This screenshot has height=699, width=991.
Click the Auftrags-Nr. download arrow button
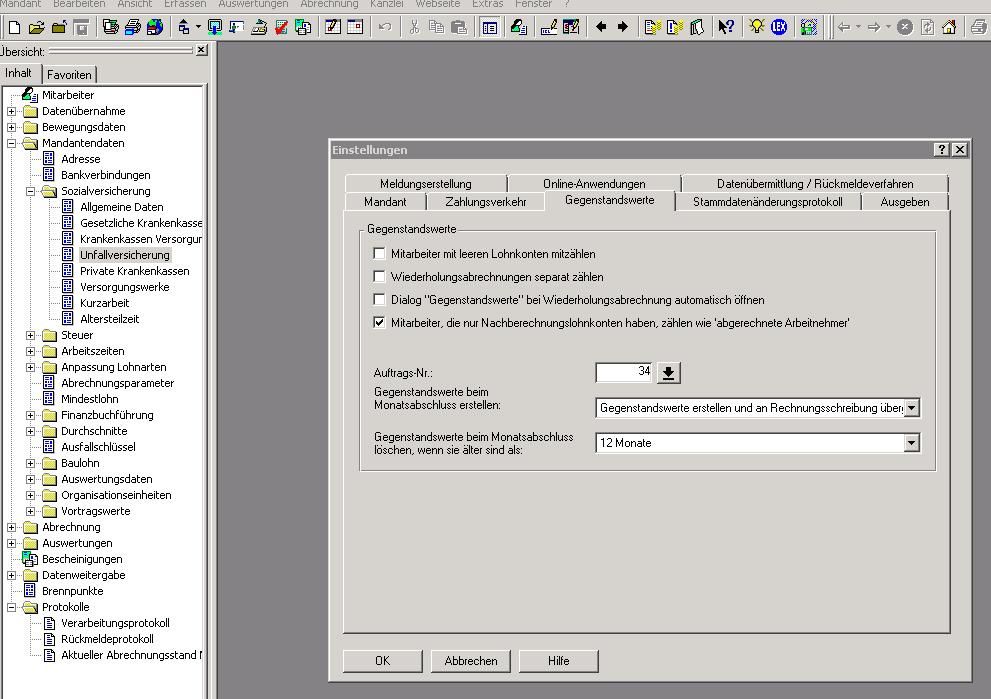[x=668, y=373]
